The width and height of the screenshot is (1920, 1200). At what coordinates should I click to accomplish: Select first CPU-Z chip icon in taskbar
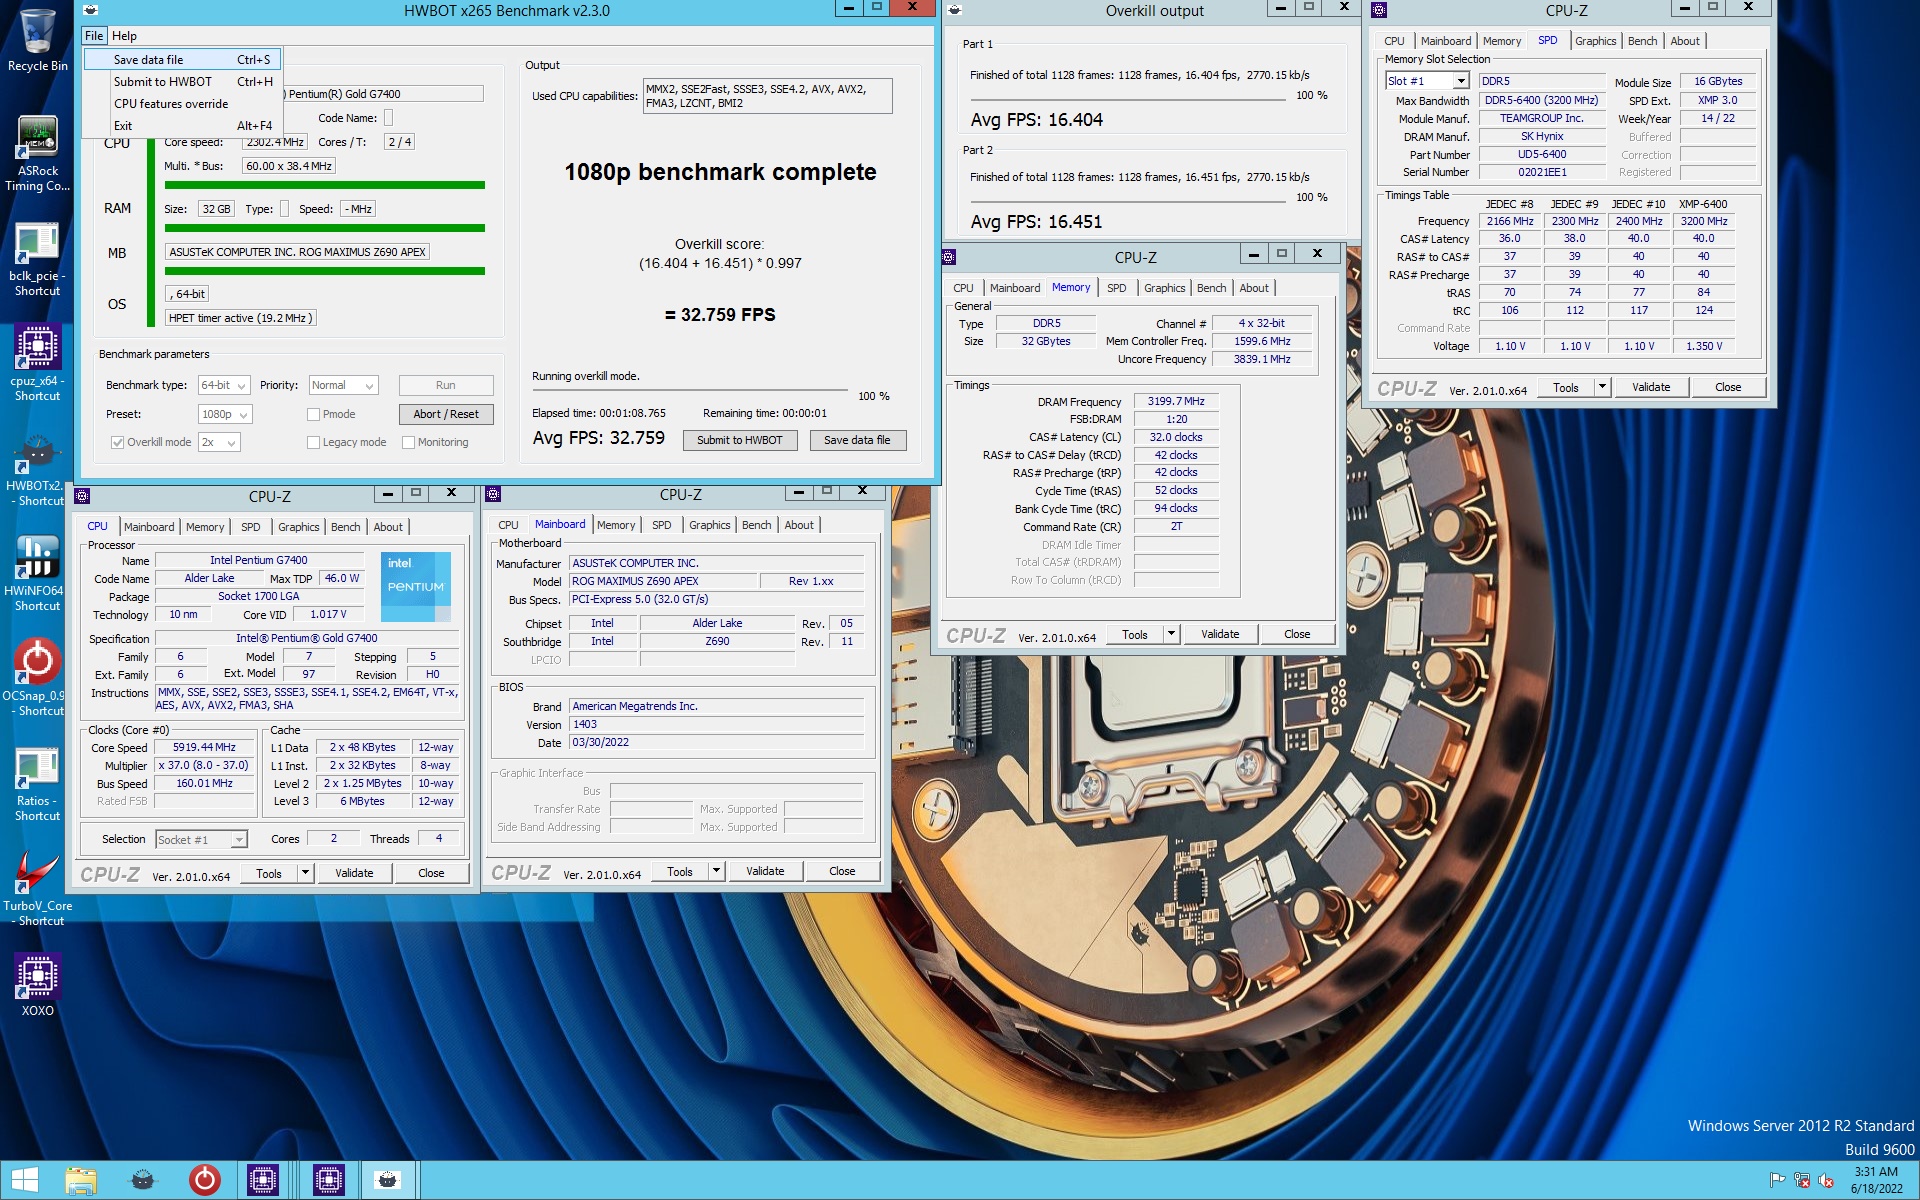pyautogui.click(x=263, y=1180)
